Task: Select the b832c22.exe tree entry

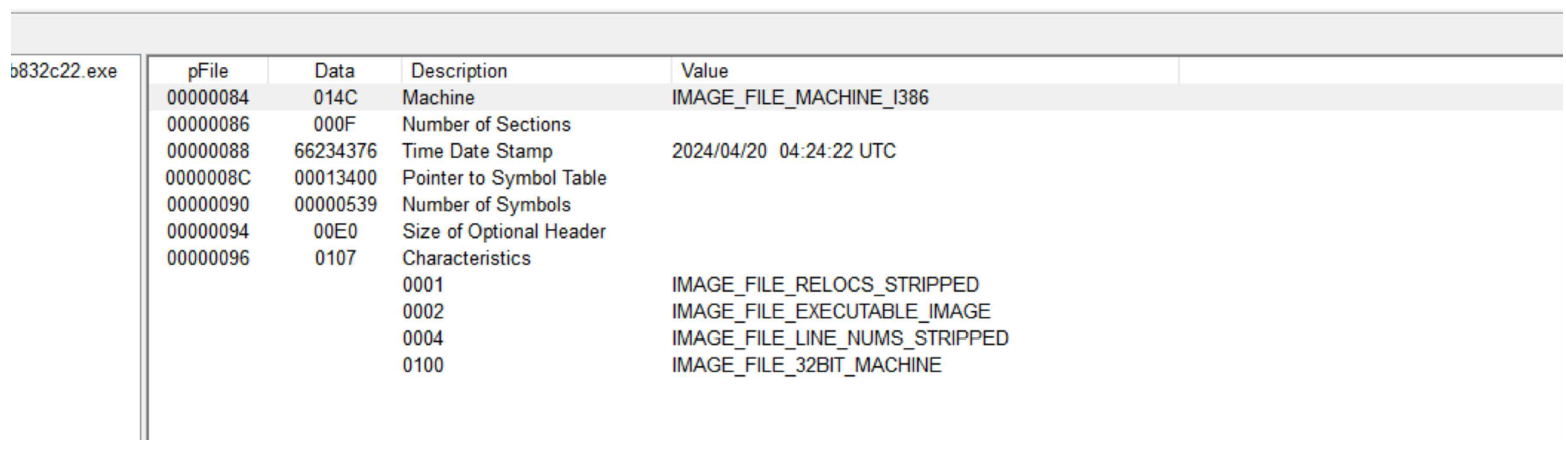Action: [x=62, y=73]
